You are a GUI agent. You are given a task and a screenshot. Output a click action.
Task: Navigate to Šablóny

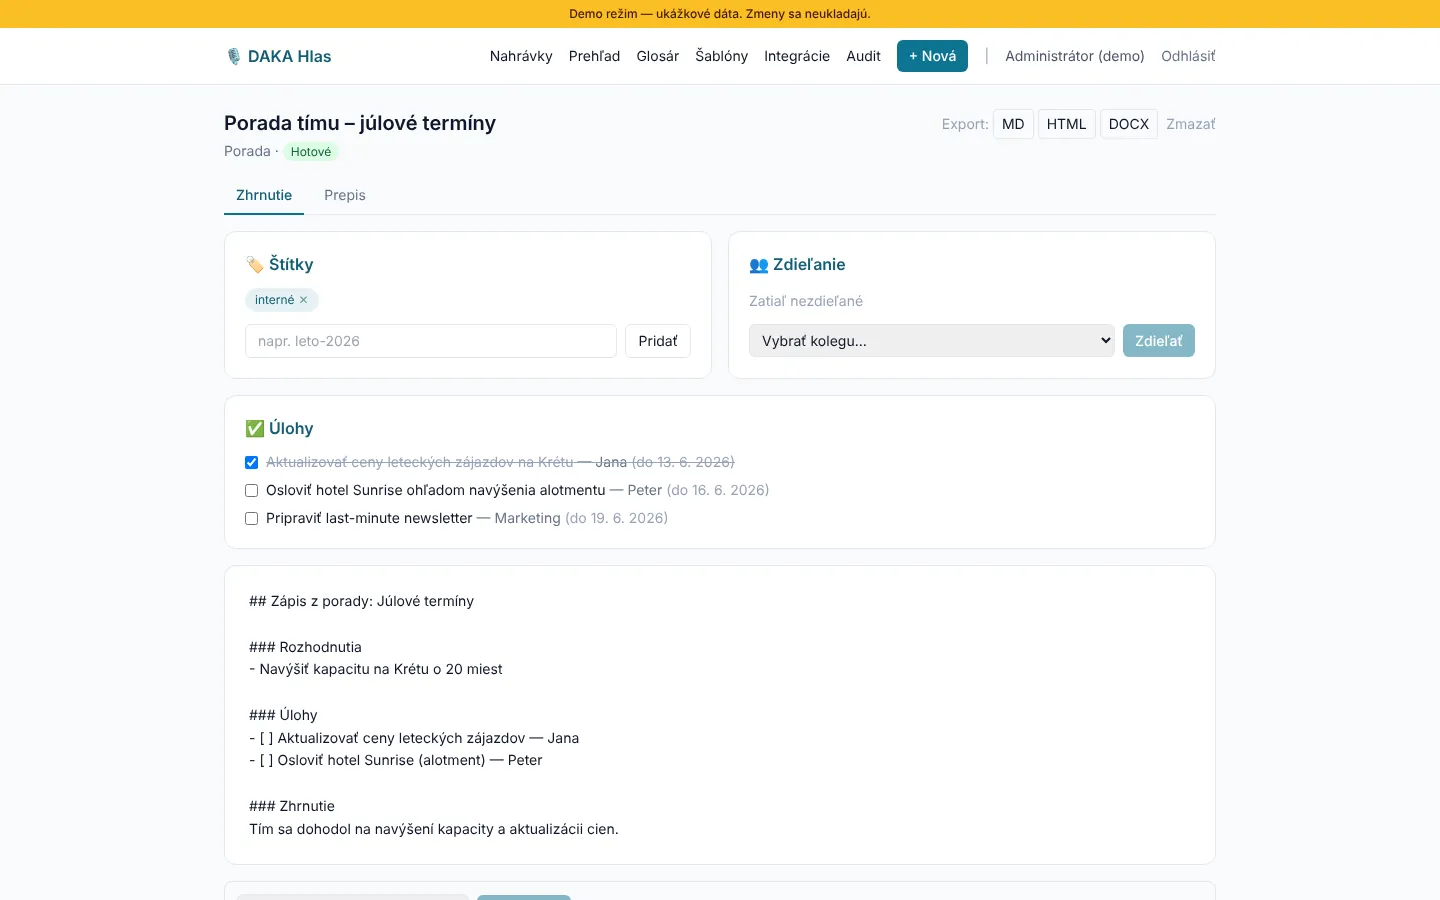point(722,56)
